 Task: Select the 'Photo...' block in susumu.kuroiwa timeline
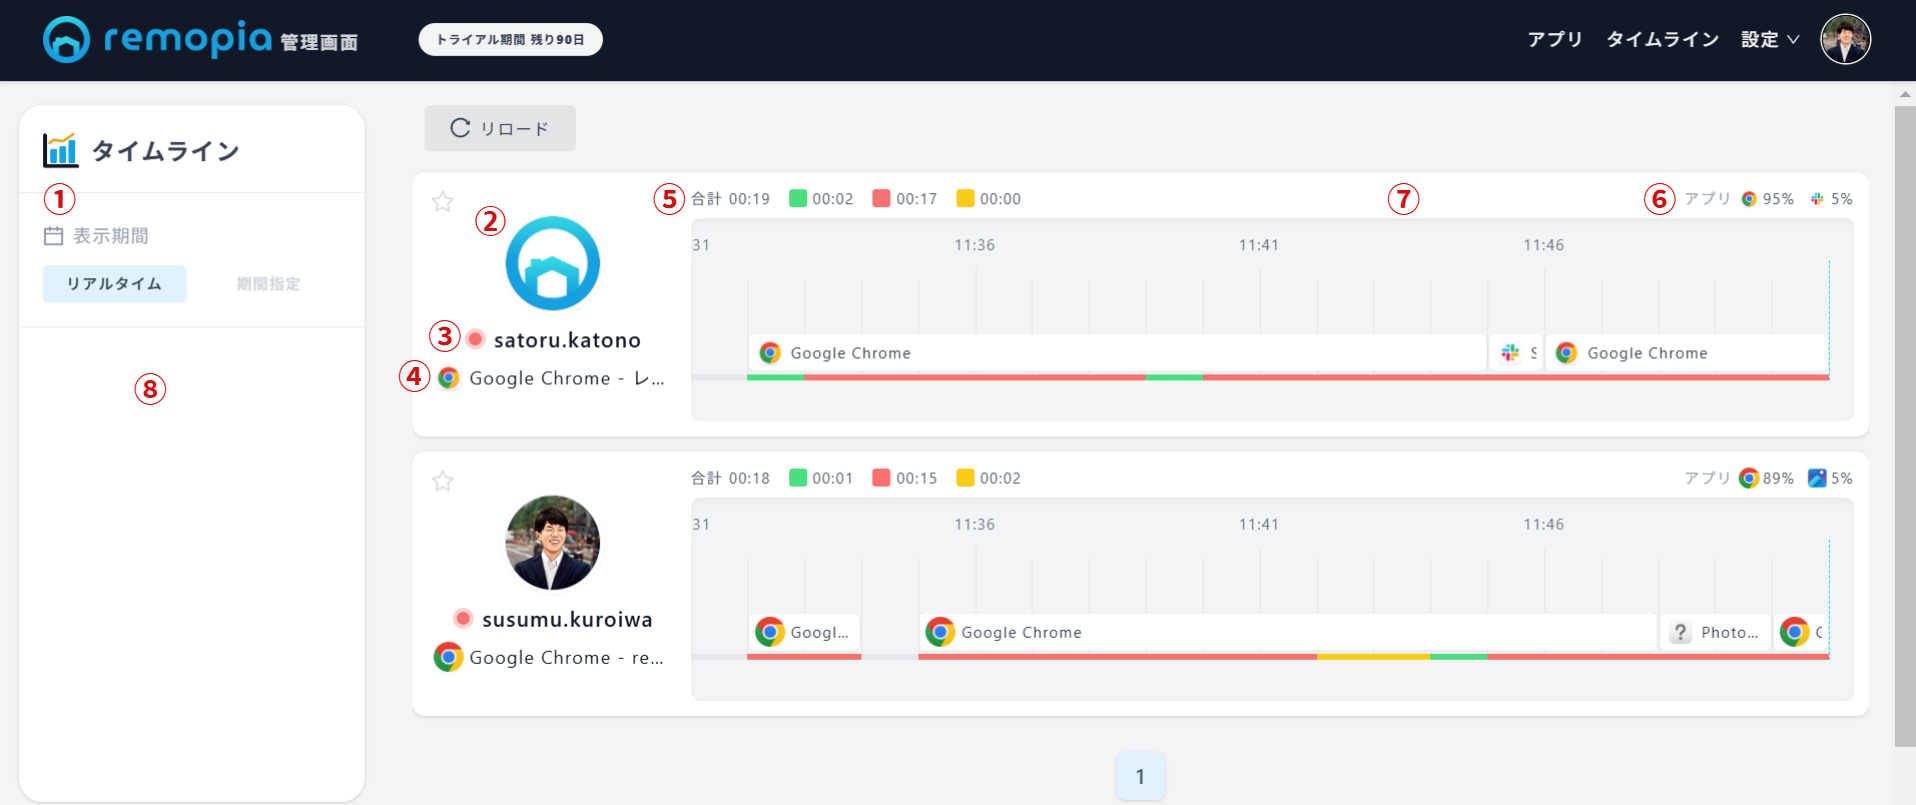click(x=1716, y=632)
